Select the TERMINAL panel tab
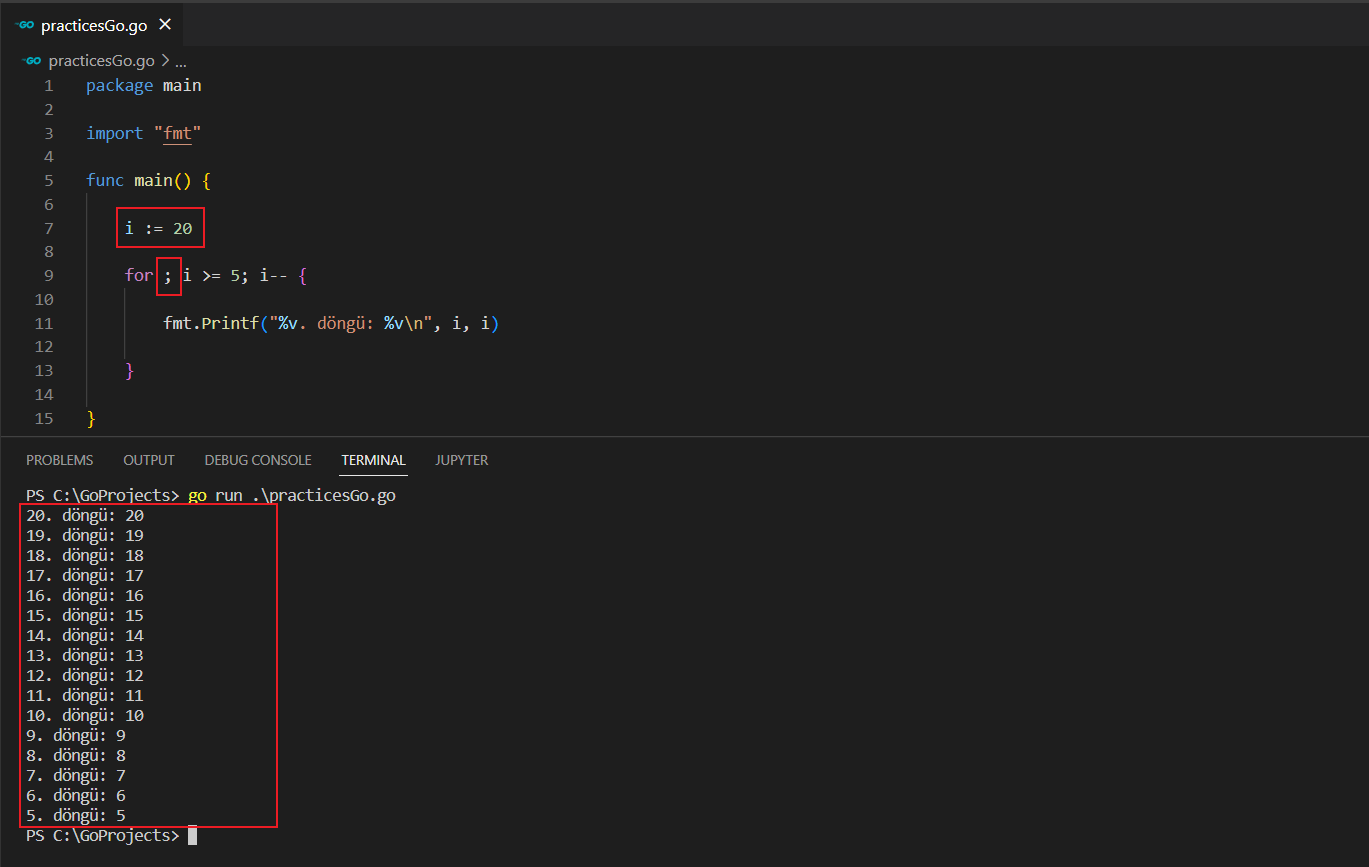Viewport: 1369px width, 867px height. point(373,460)
